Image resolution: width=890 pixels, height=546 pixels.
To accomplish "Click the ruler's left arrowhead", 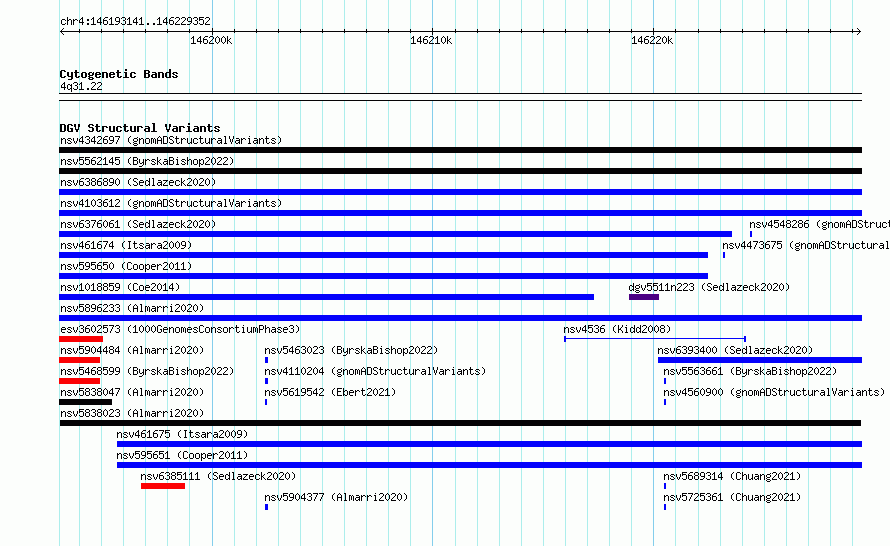I will pos(62,31).
